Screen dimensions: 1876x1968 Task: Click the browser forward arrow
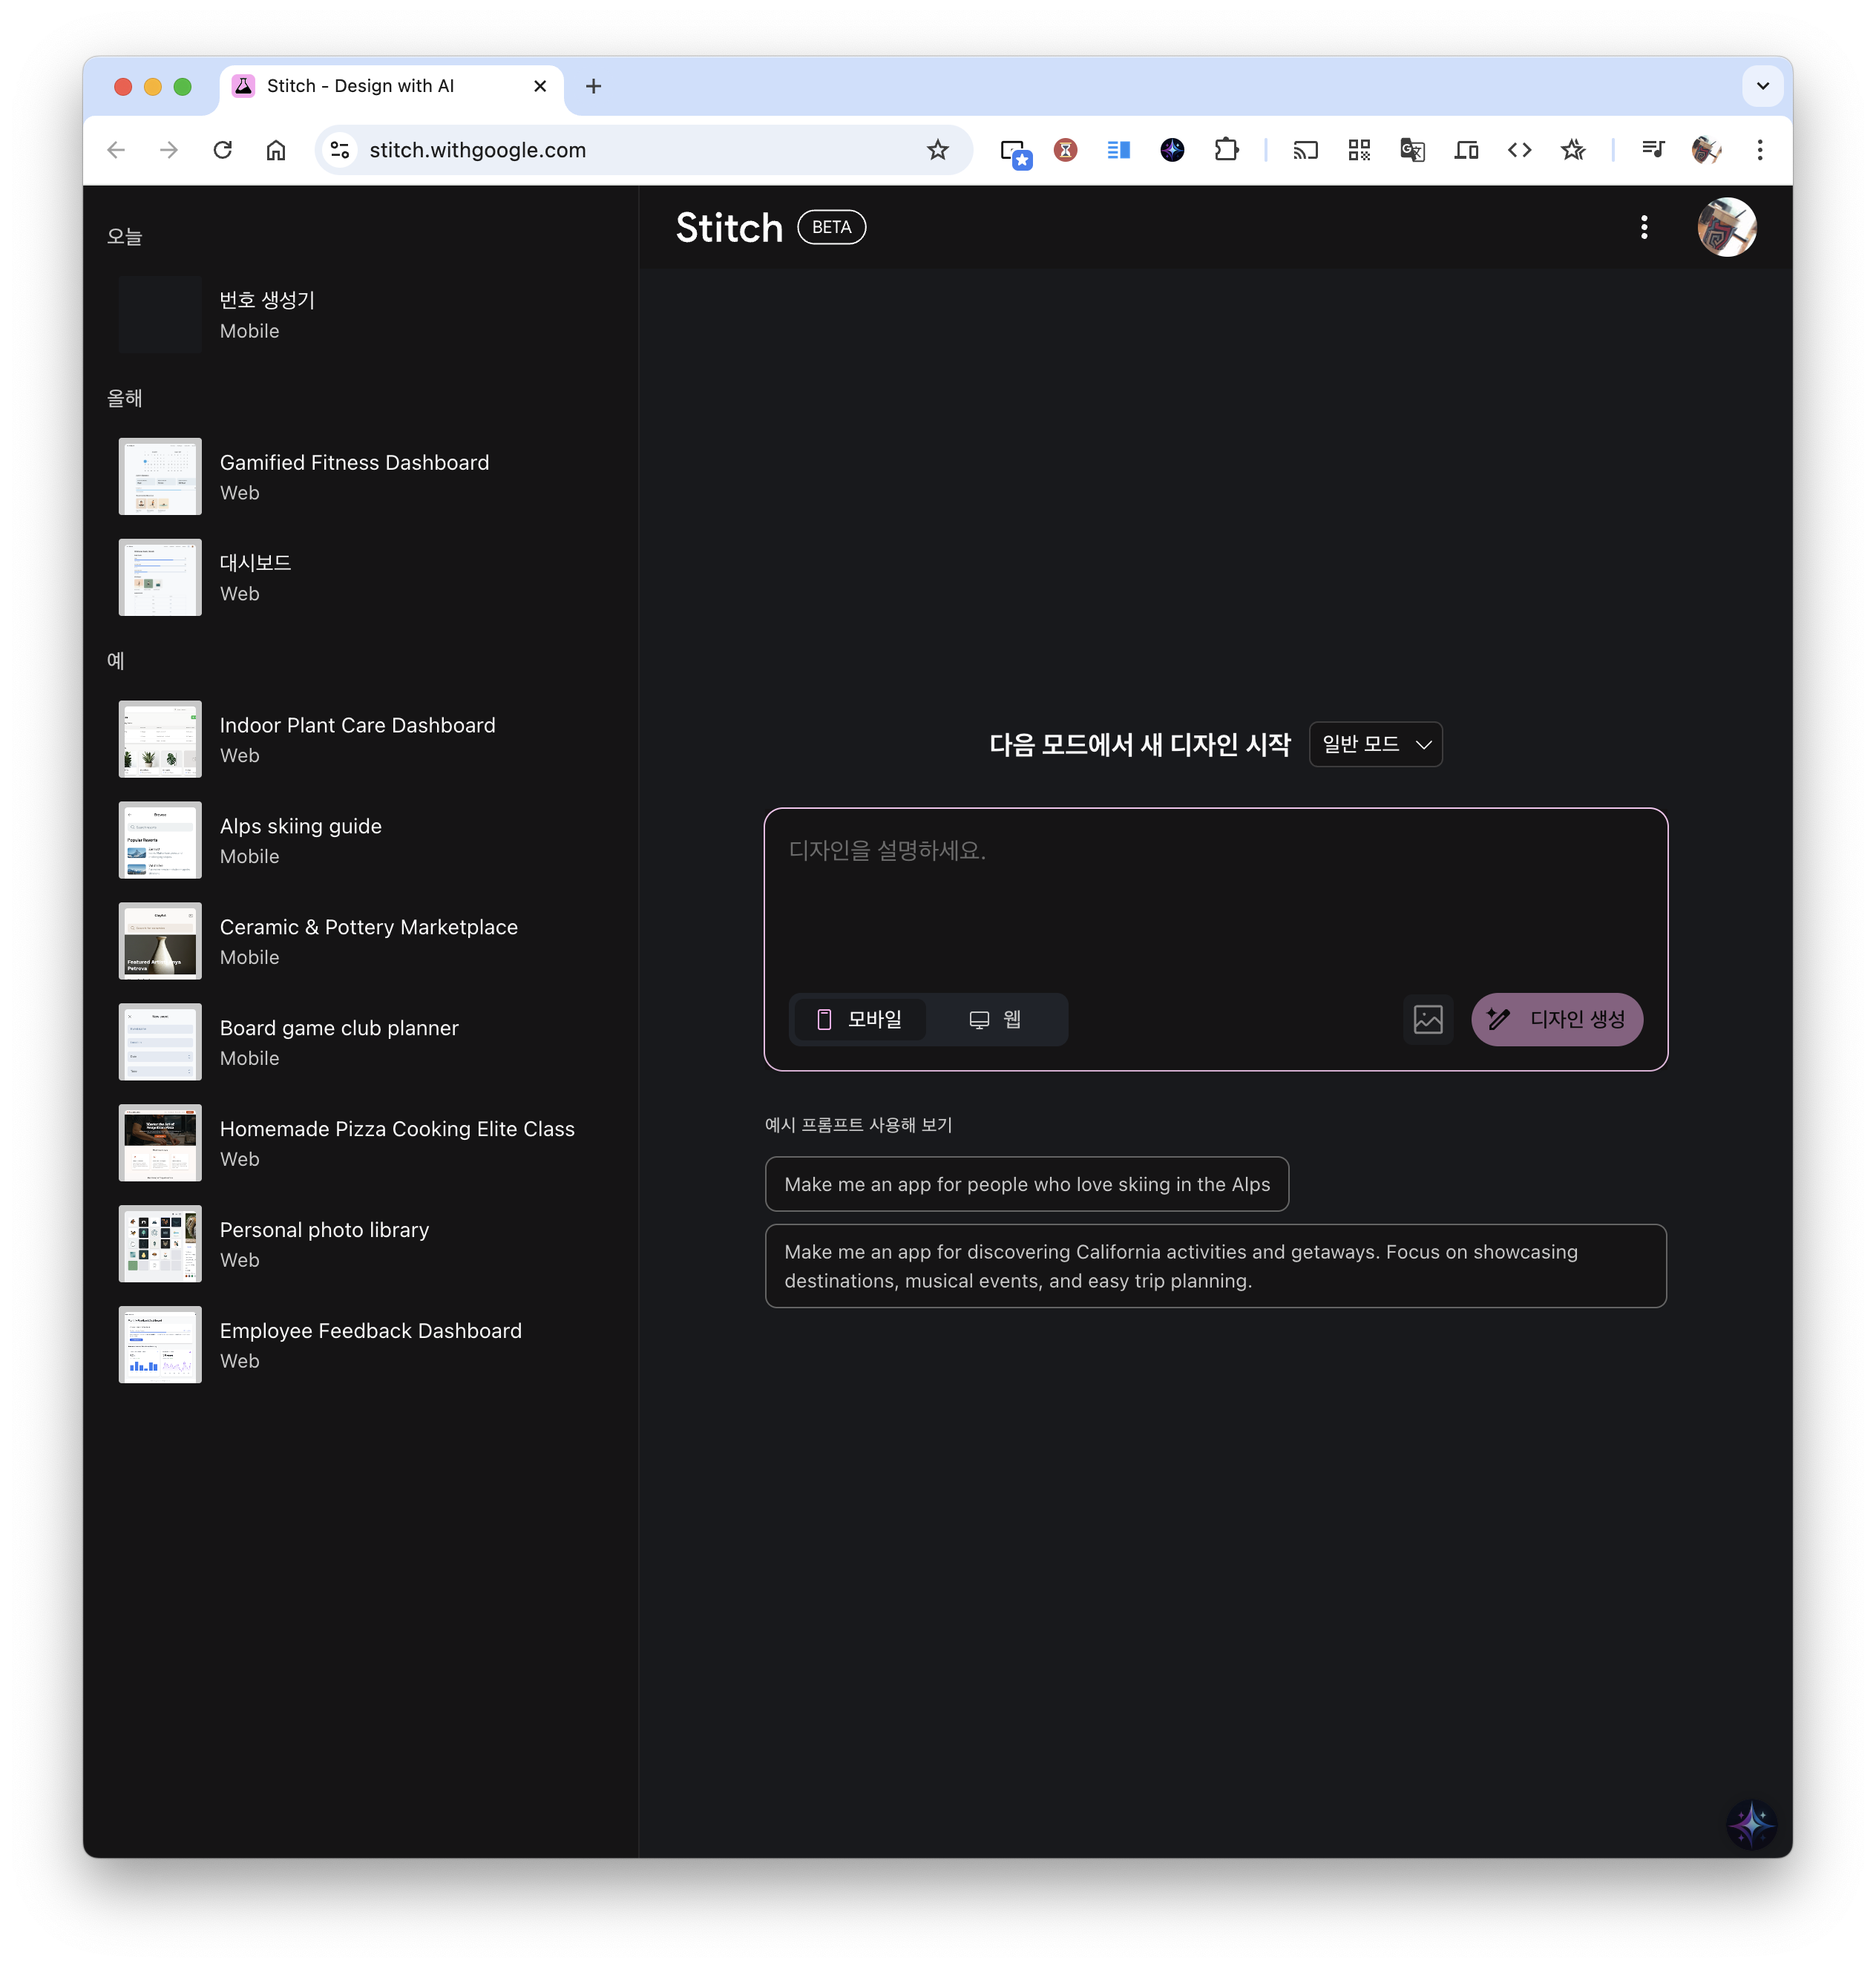pos(169,150)
